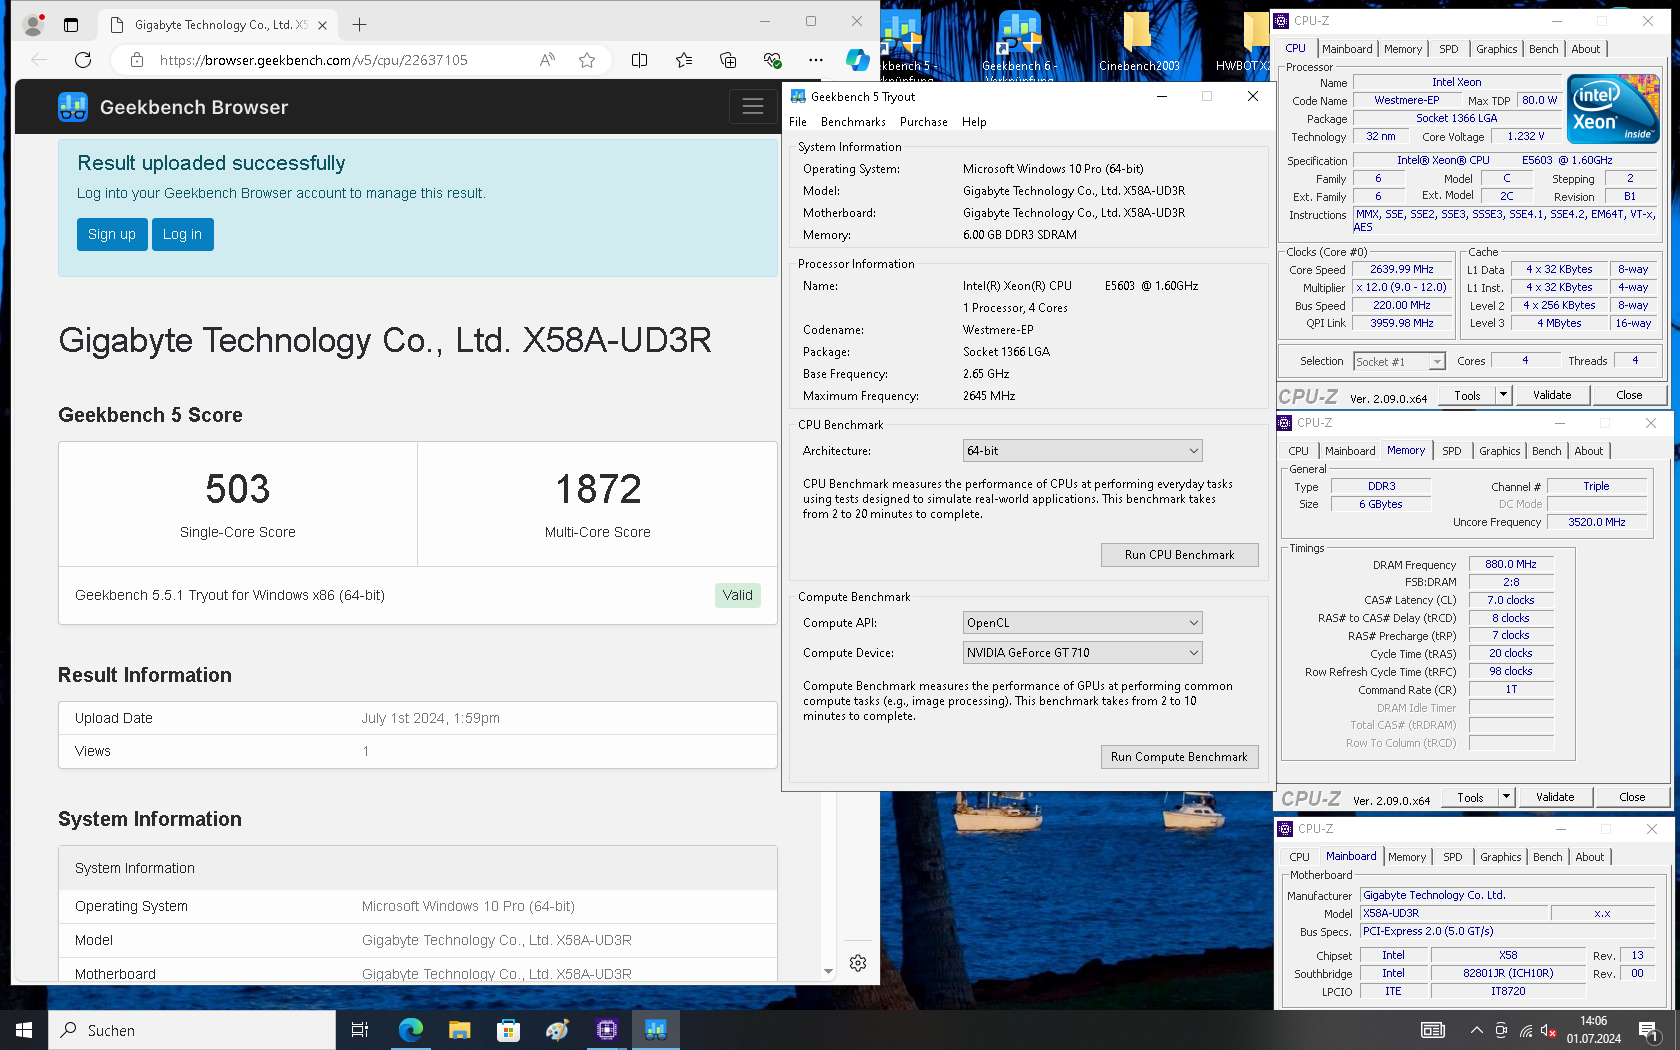Add this page to favorites star icon
Image resolution: width=1680 pixels, height=1050 pixels.
click(x=587, y=60)
